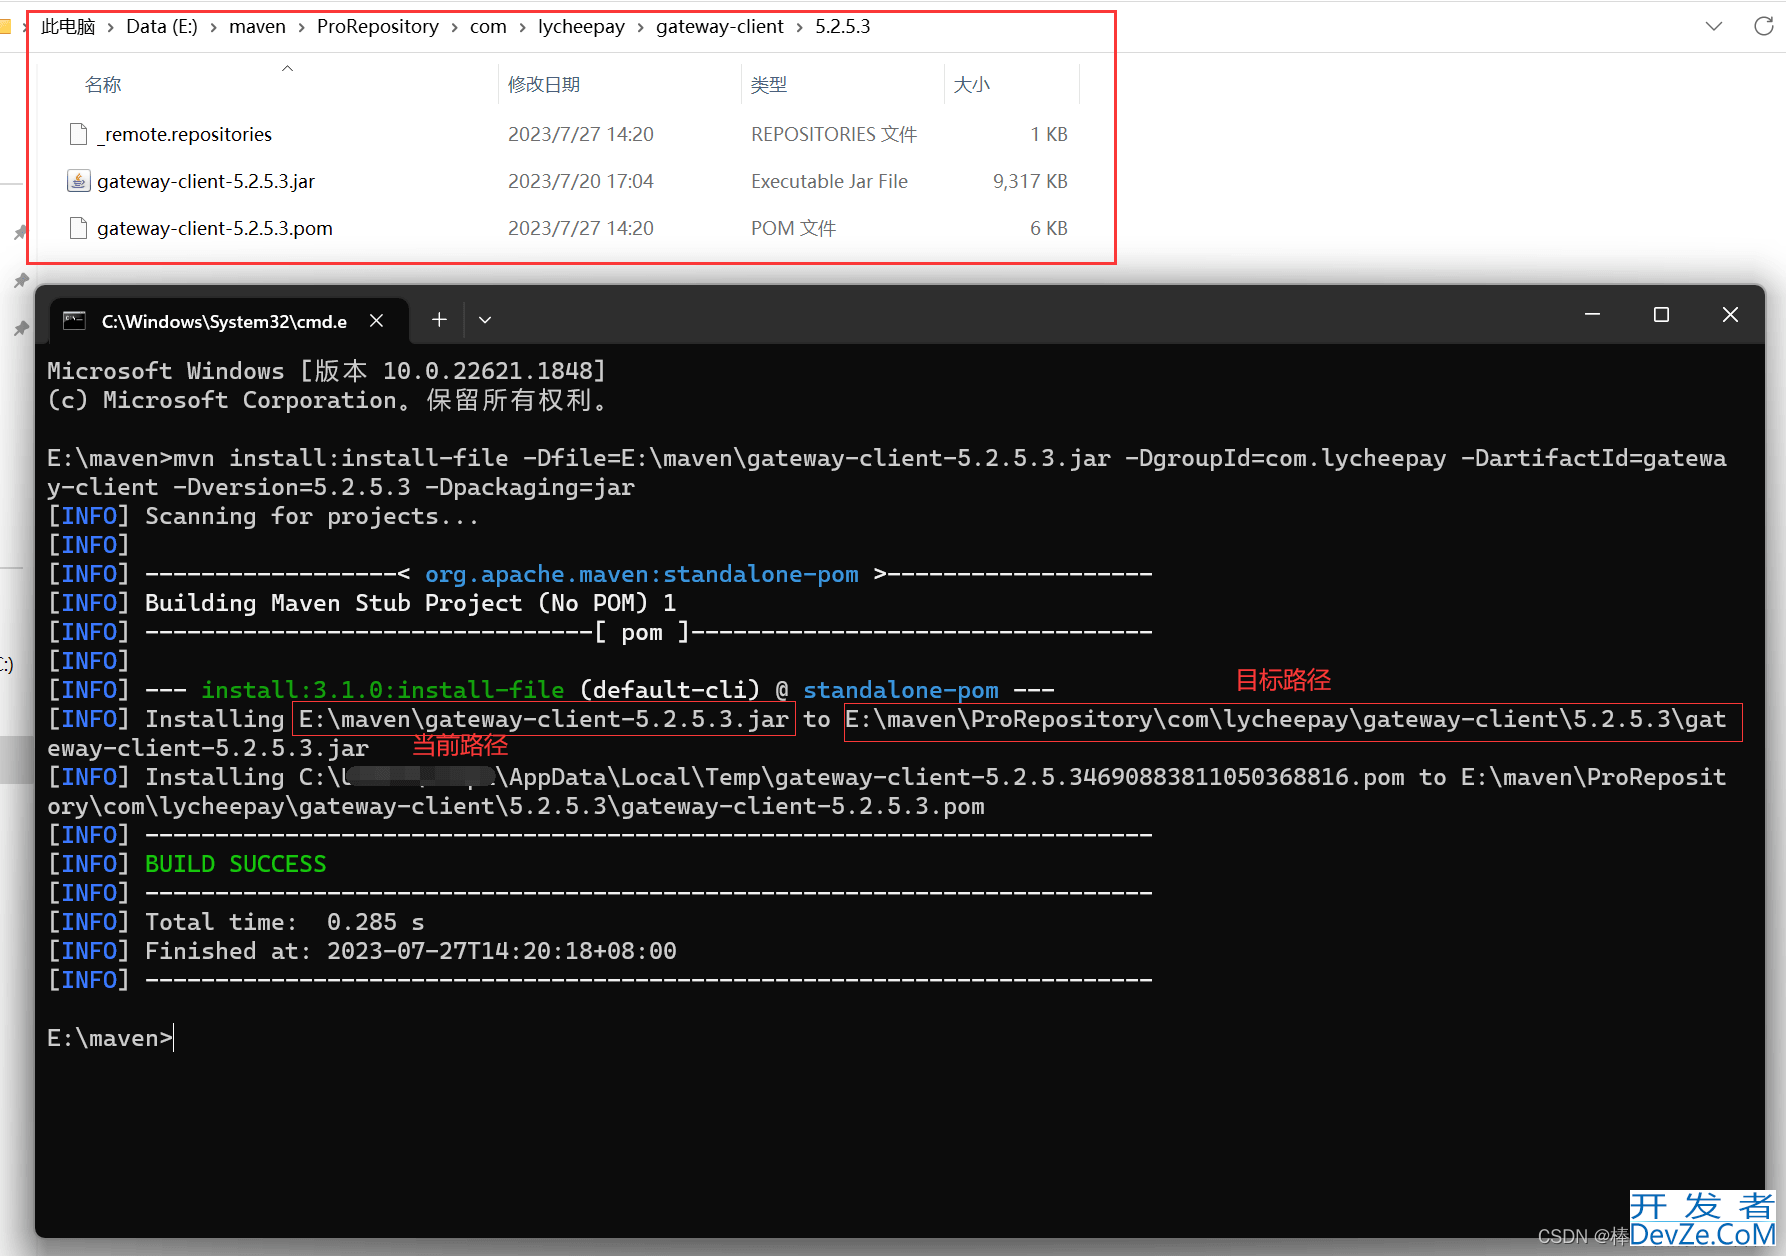Click the 2023/7/20 17:04 modified date

click(581, 181)
